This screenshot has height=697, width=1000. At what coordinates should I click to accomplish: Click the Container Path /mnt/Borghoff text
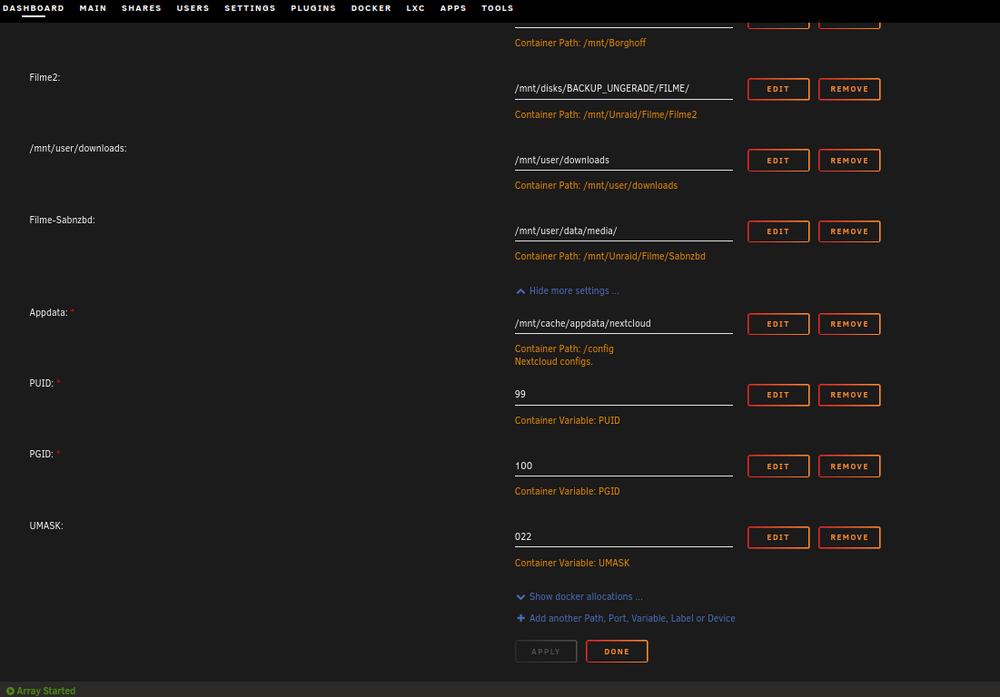point(580,43)
